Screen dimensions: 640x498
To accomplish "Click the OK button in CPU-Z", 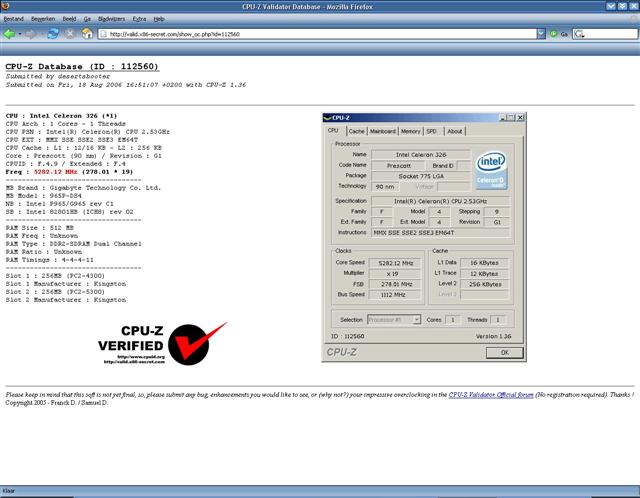I will 504,353.
